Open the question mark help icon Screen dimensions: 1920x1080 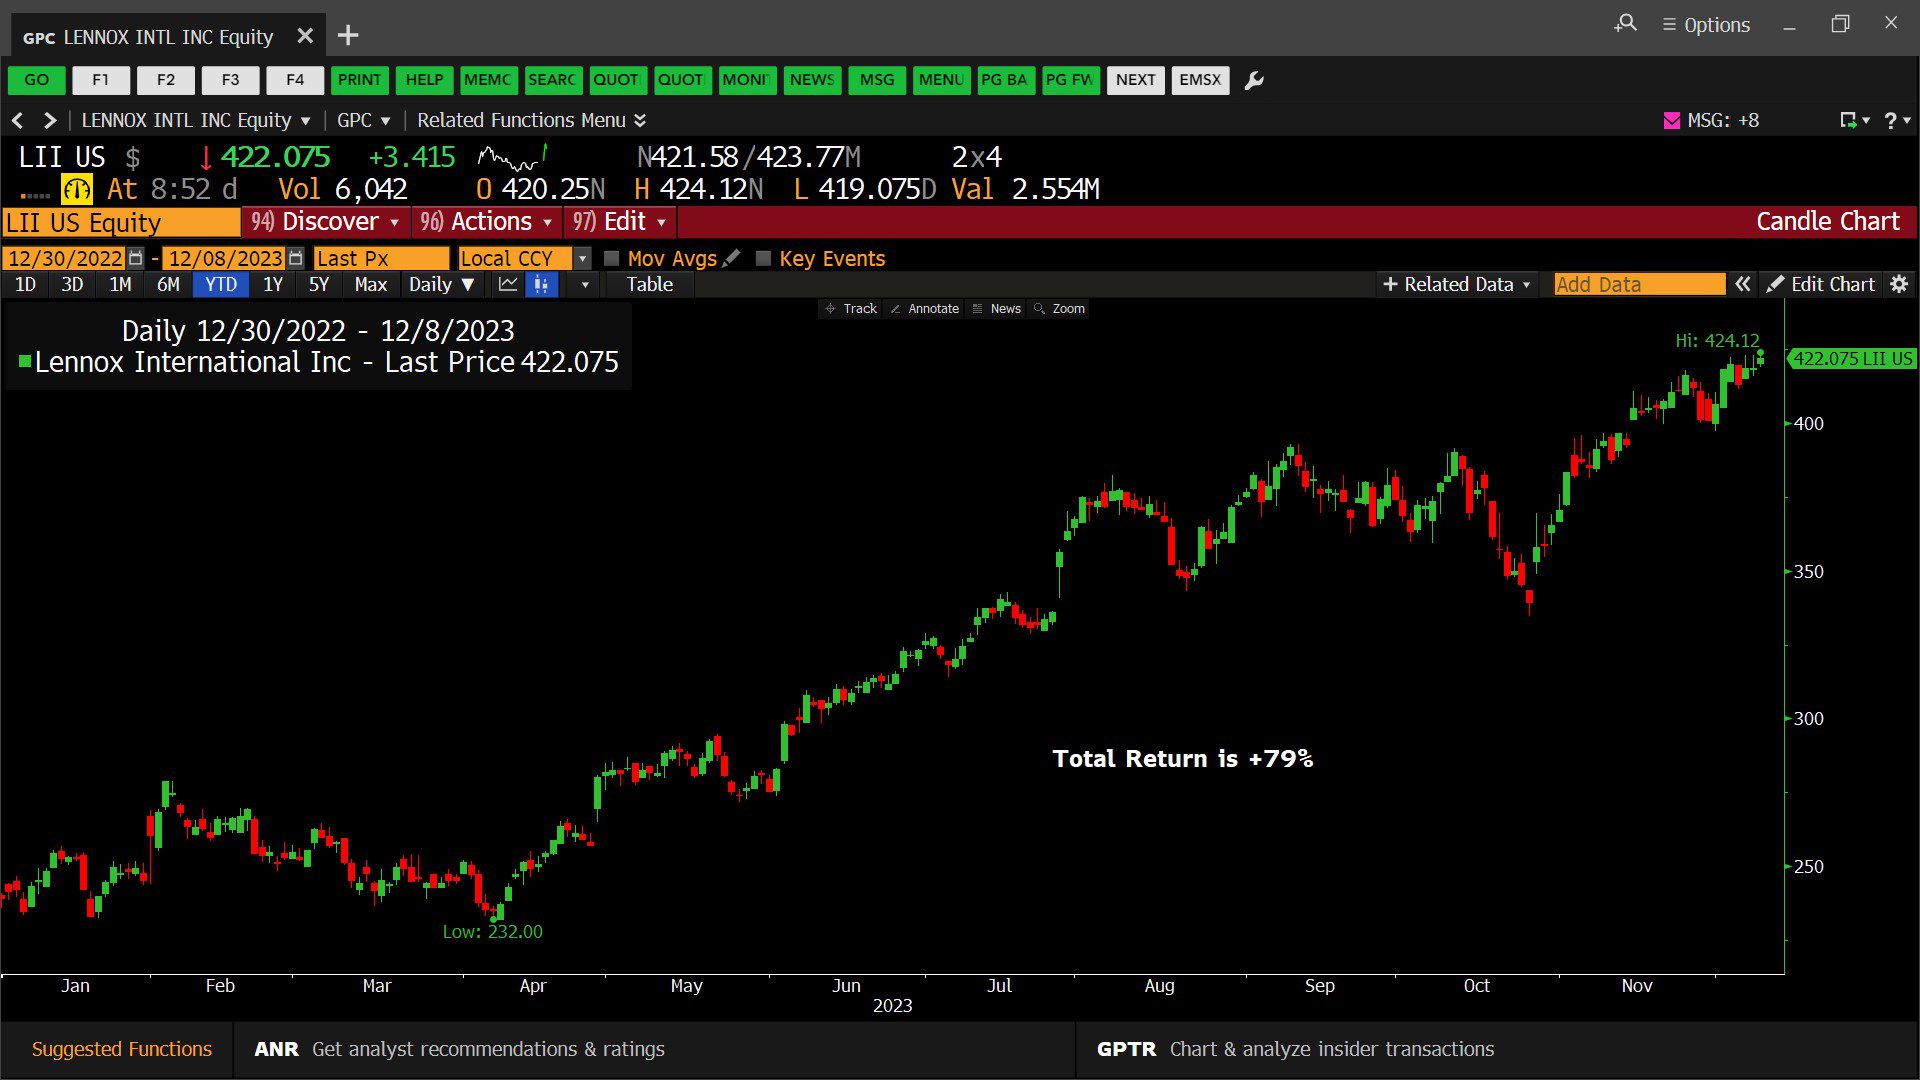tap(1890, 120)
